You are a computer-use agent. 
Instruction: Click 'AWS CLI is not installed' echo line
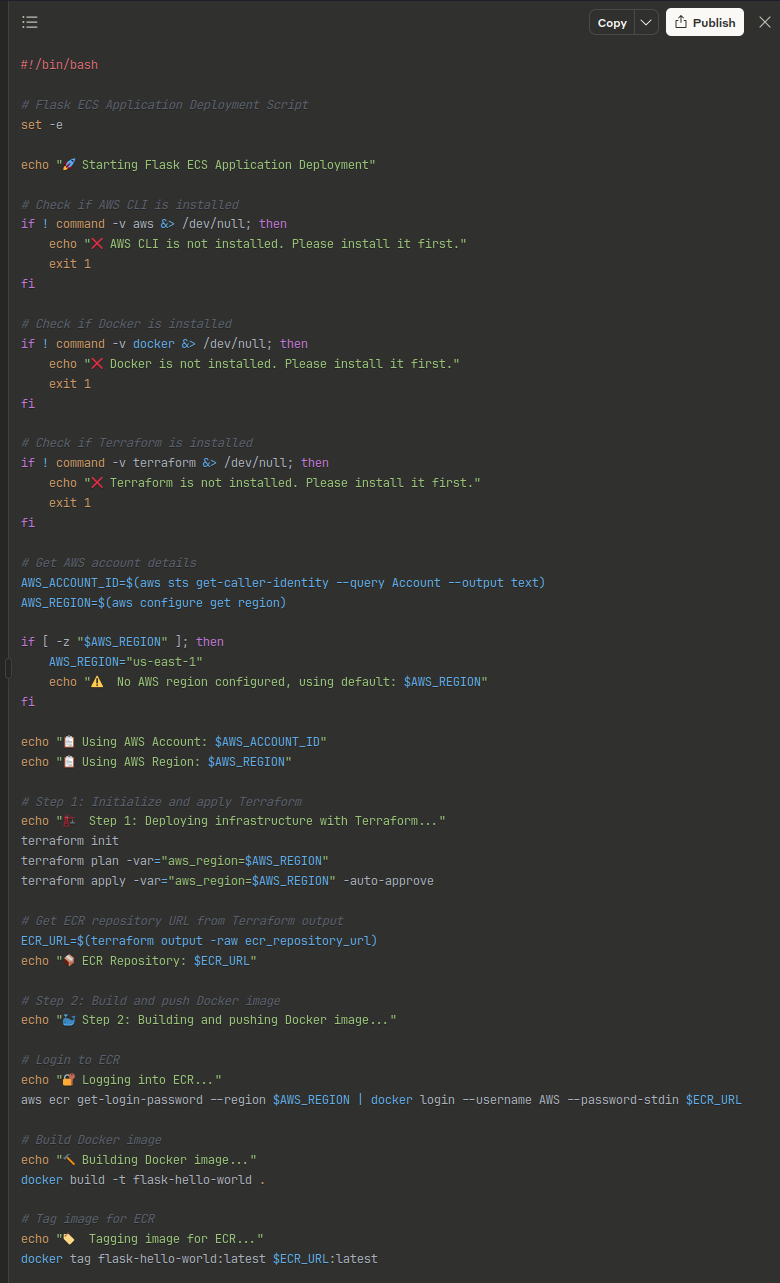coord(258,244)
